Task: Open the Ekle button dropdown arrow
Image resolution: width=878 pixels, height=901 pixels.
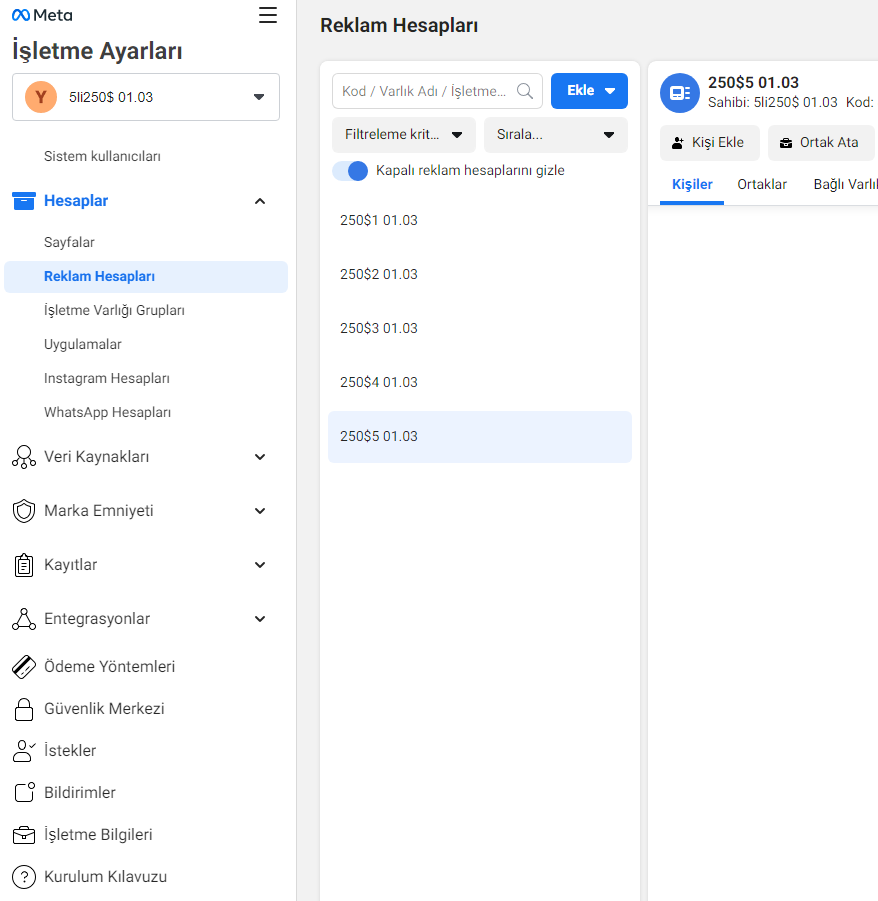Action: pyautogui.click(x=610, y=91)
